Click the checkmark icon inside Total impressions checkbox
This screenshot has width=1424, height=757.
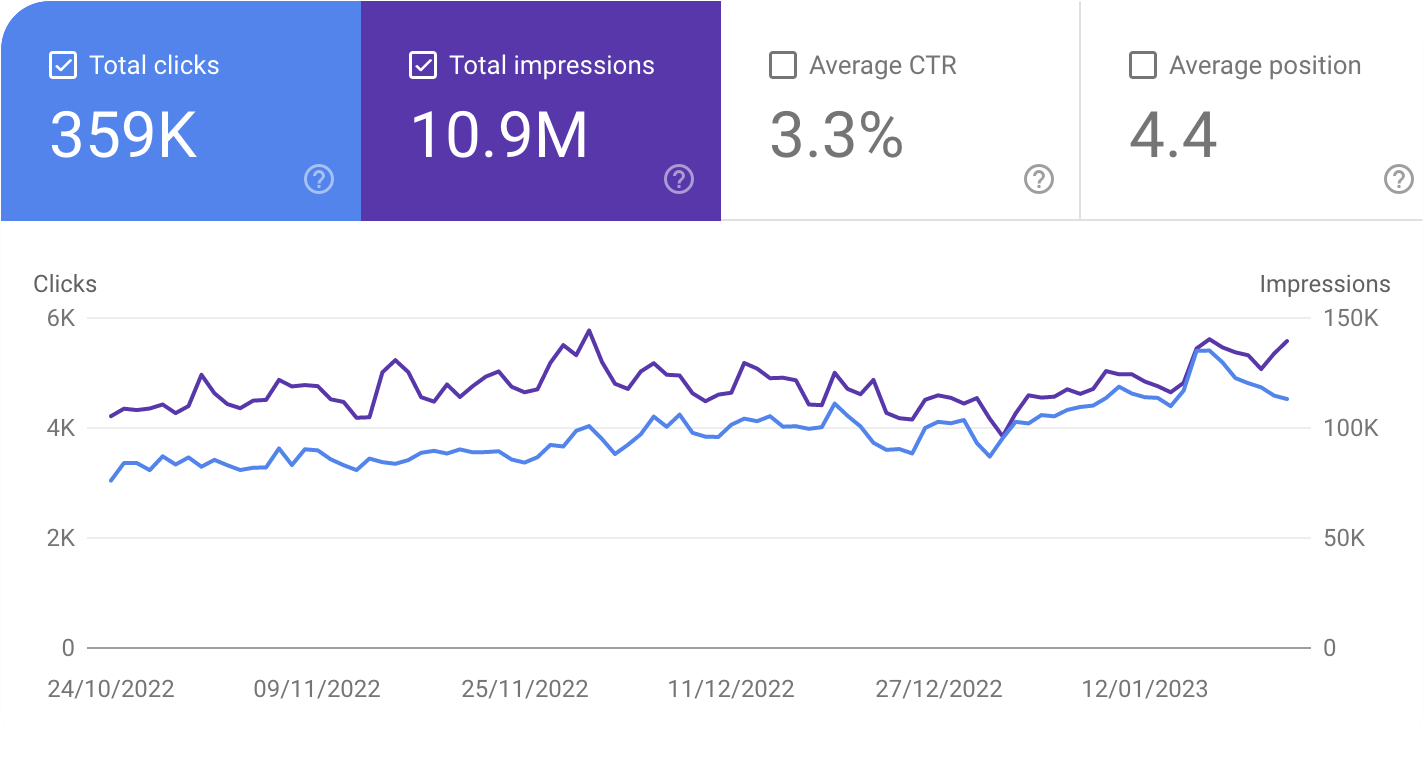[421, 64]
